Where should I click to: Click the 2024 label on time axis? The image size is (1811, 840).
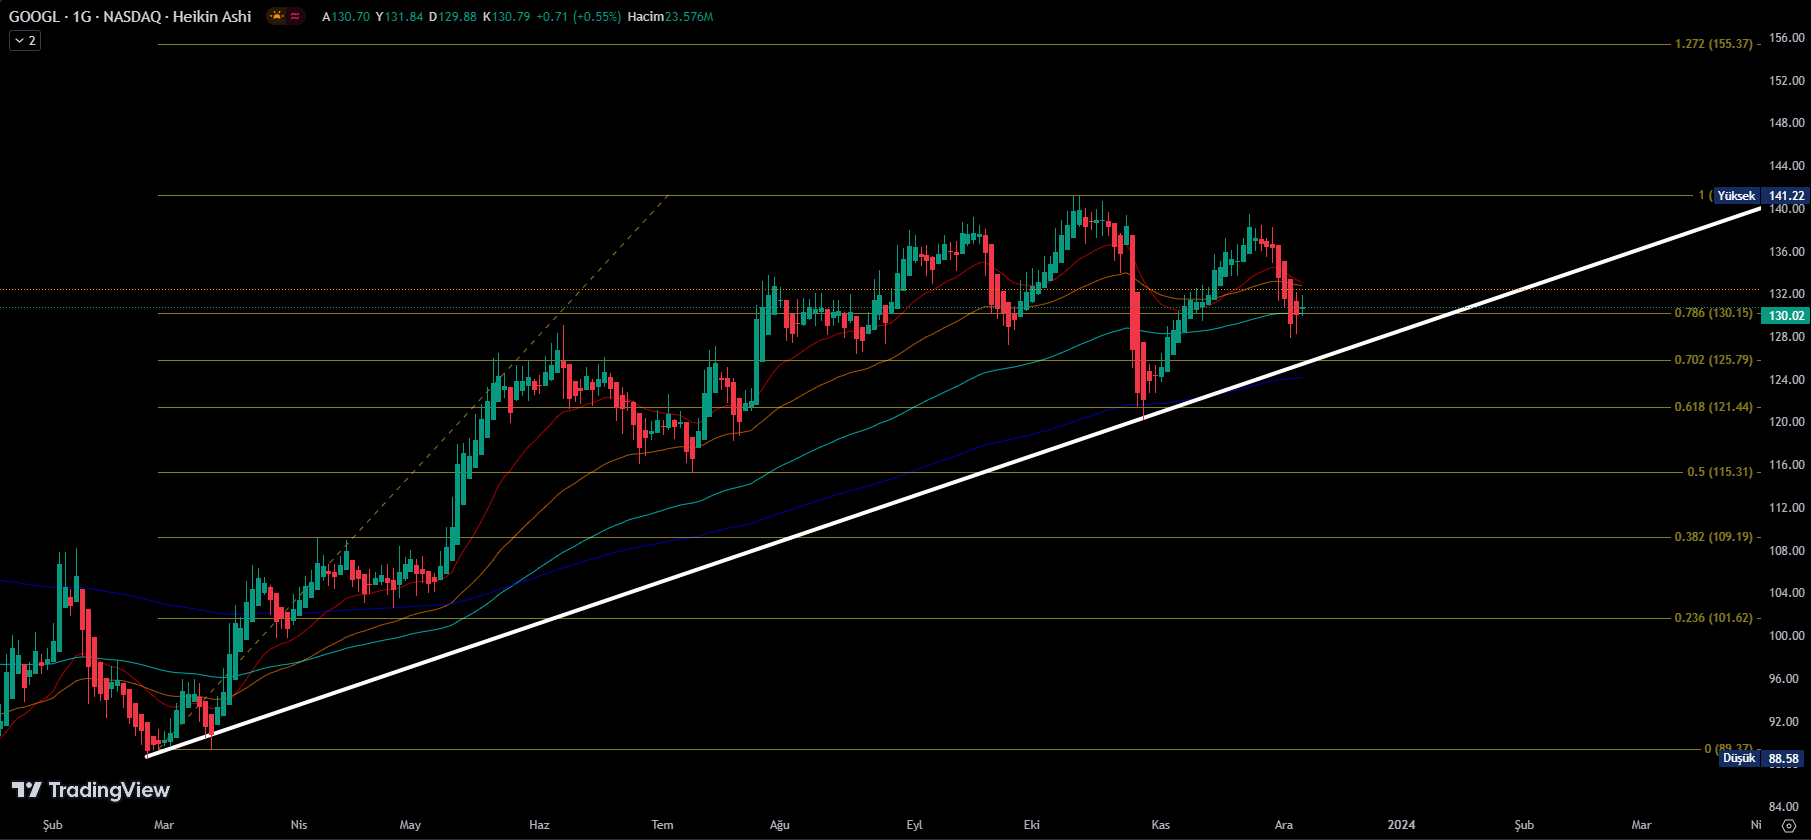point(1401,825)
